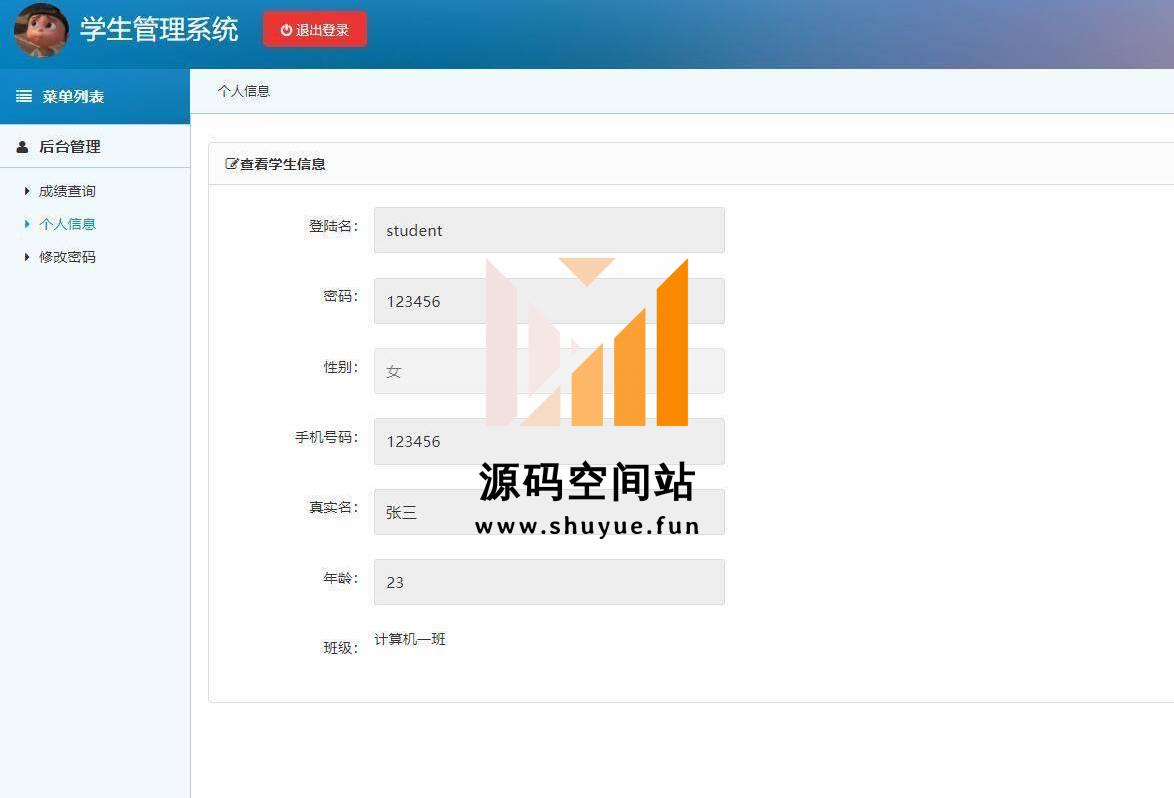The height and width of the screenshot is (798, 1174).
Task: Click the 登陆名 label
Action: tap(334, 226)
